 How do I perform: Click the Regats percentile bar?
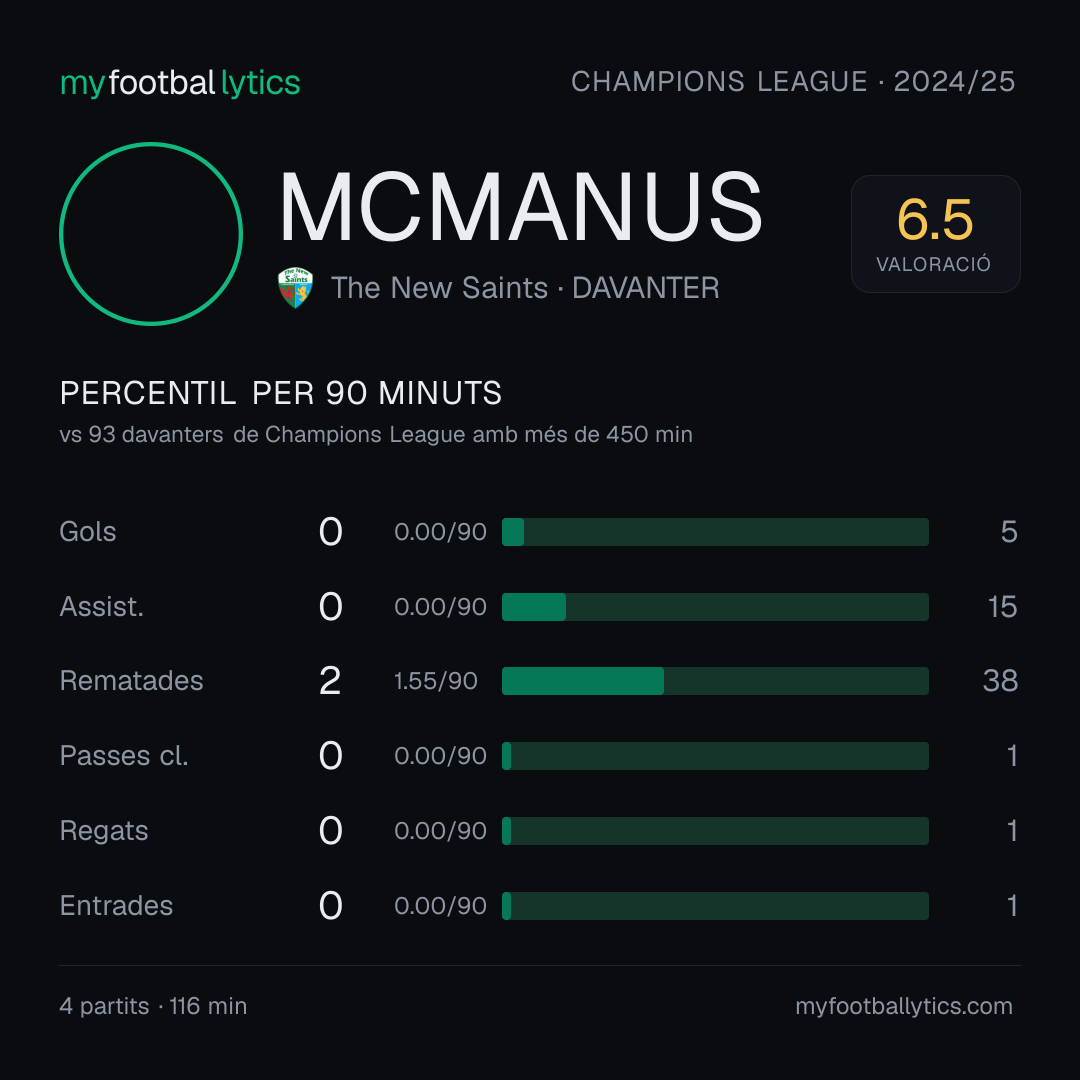pyautogui.click(x=715, y=831)
